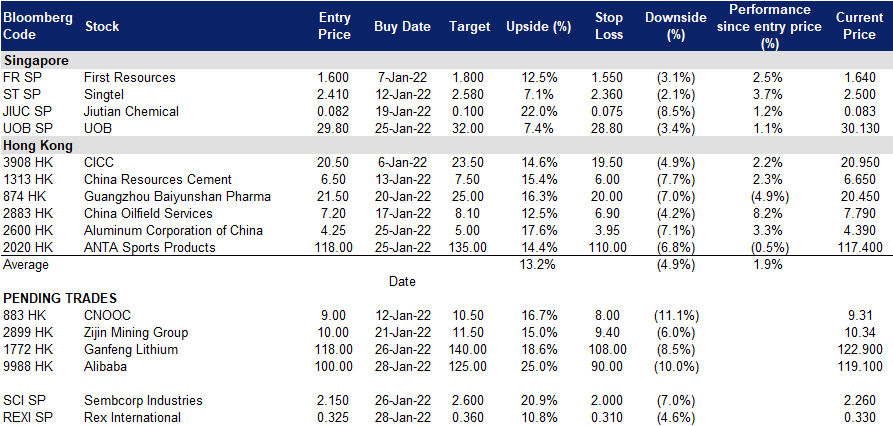This screenshot has width=893, height=426.
Task: Select the Entry Price column header
Action: (x=334, y=26)
